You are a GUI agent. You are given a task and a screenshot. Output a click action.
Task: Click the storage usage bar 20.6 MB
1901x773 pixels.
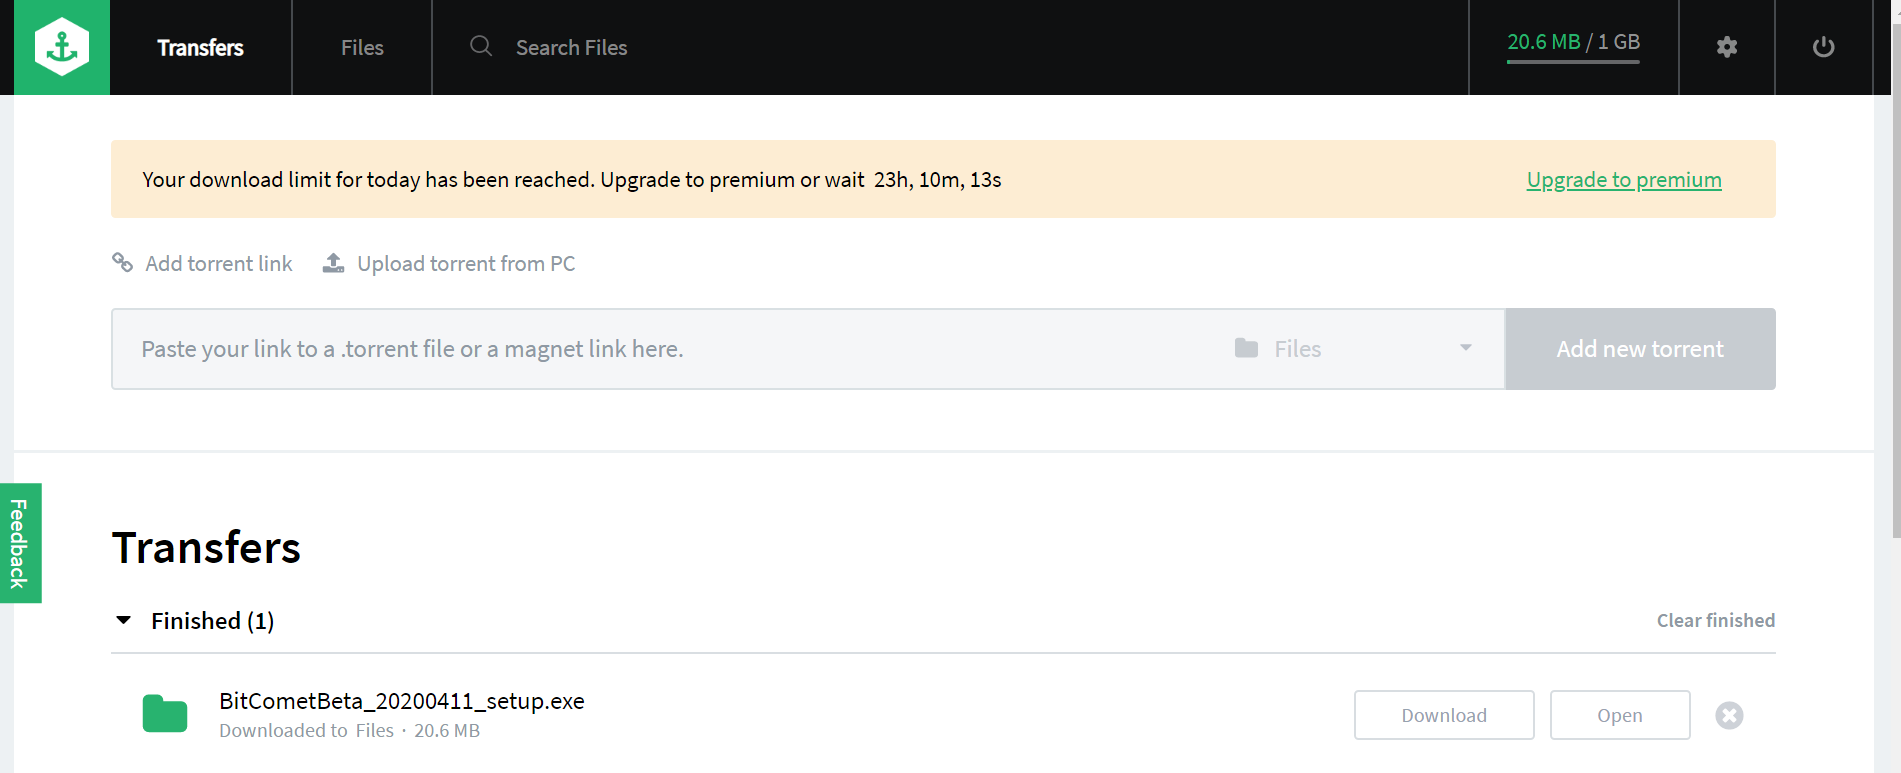tap(1573, 46)
